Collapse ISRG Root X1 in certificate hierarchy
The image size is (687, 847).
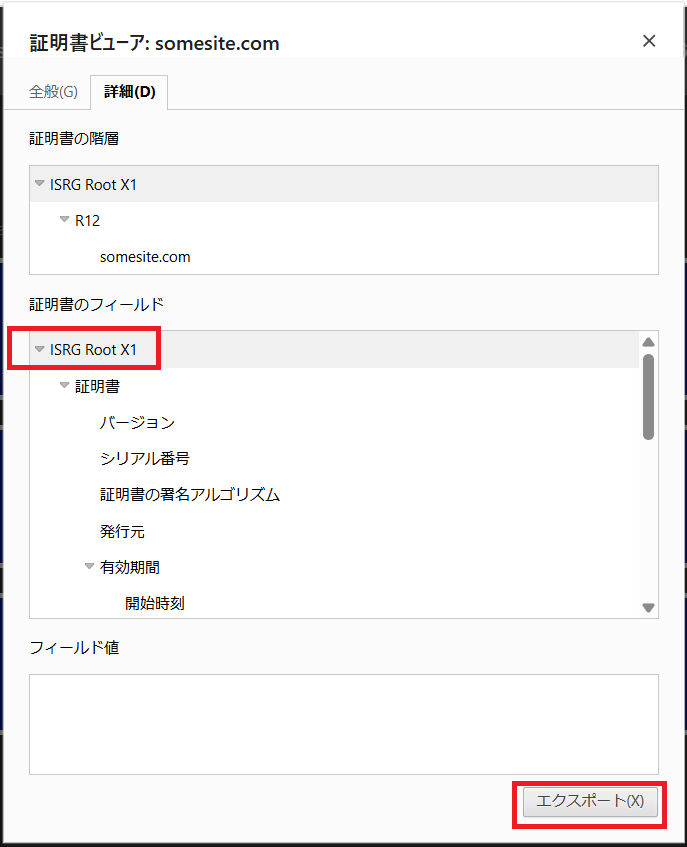[40, 184]
